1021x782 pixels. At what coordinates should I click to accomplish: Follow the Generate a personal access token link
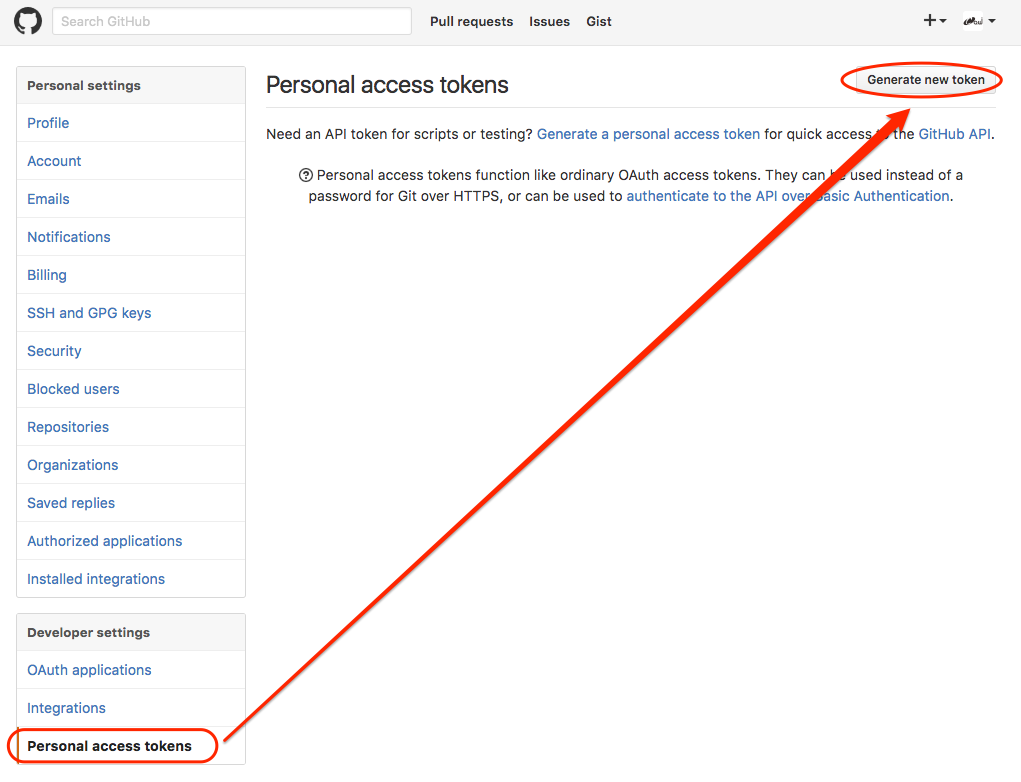click(648, 134)
